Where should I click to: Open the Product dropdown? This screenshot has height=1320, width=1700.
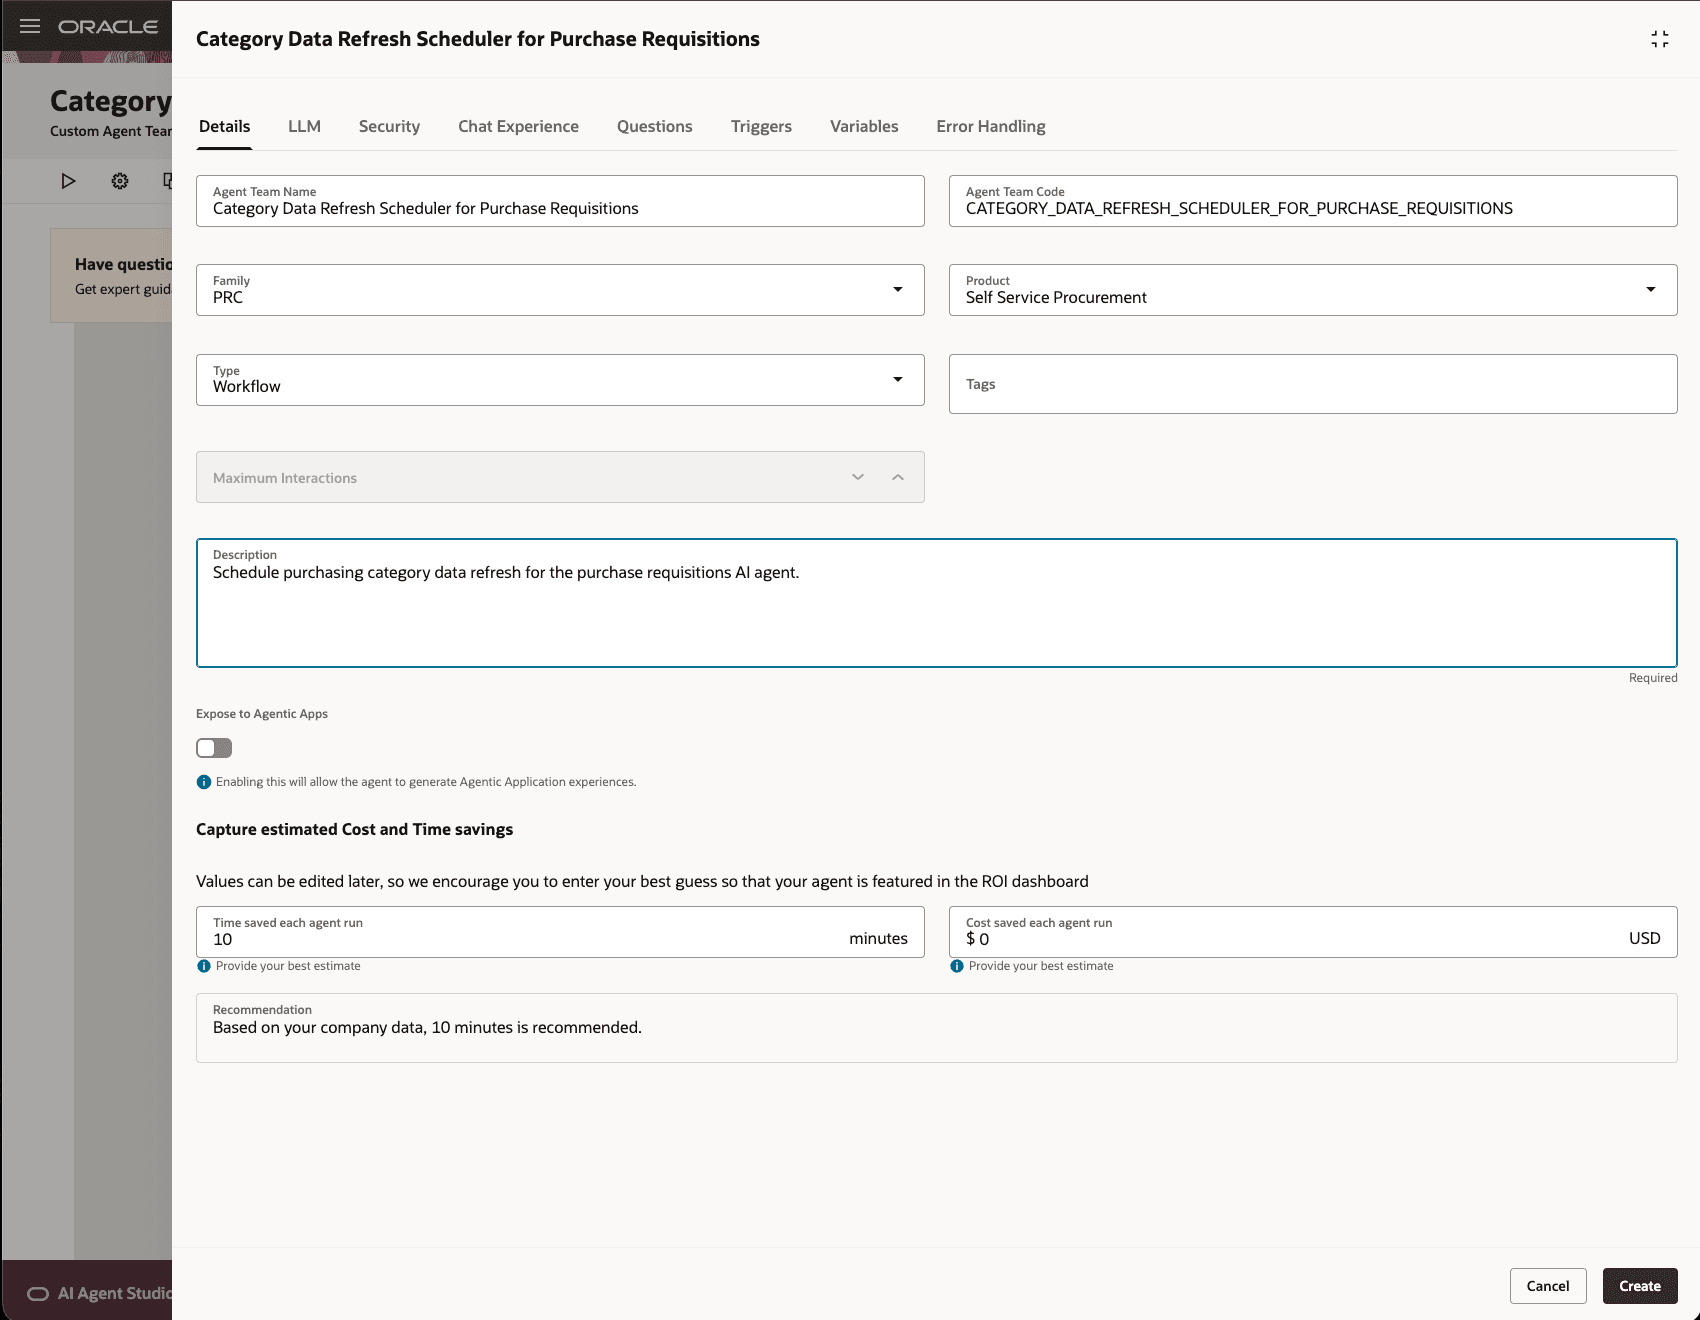1652,289
